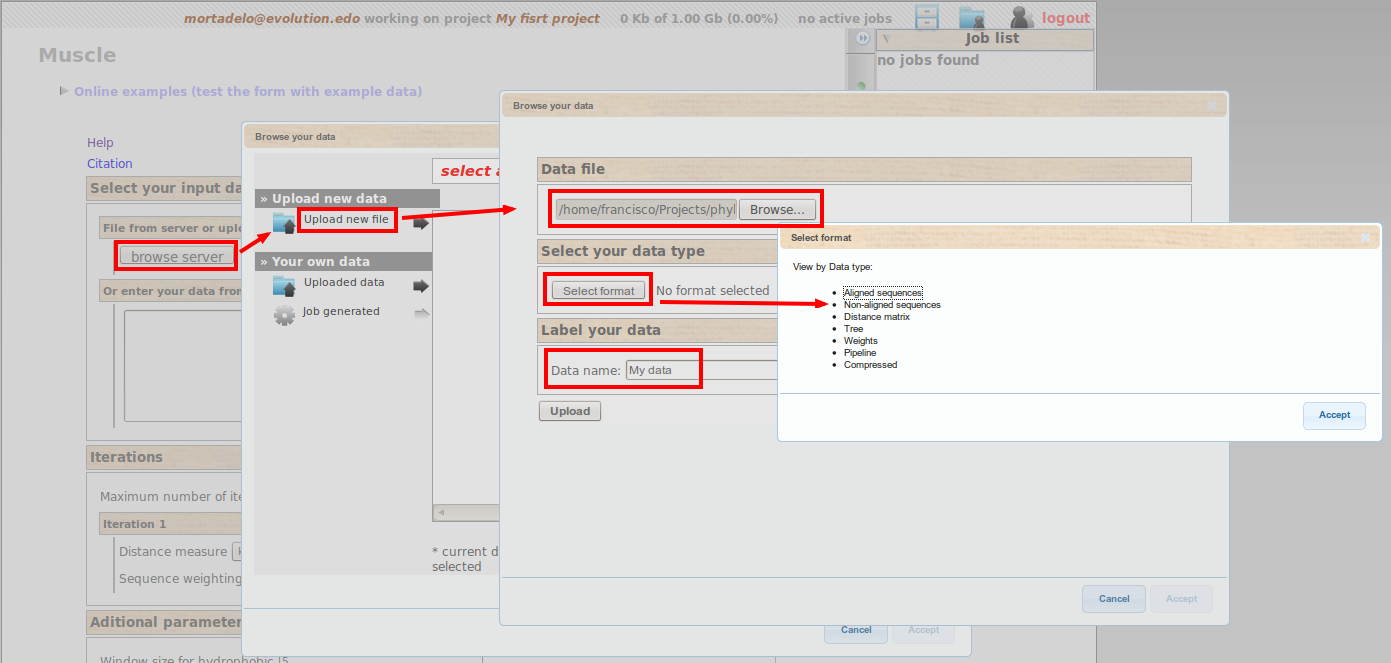Click the arrow next to Uploaded data
Viewport: 1391px width, 663px height.
421,286
